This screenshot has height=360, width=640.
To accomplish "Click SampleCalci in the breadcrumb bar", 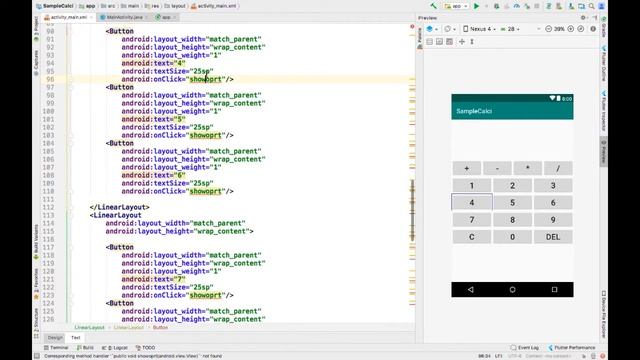I will (x=55, y=6).
